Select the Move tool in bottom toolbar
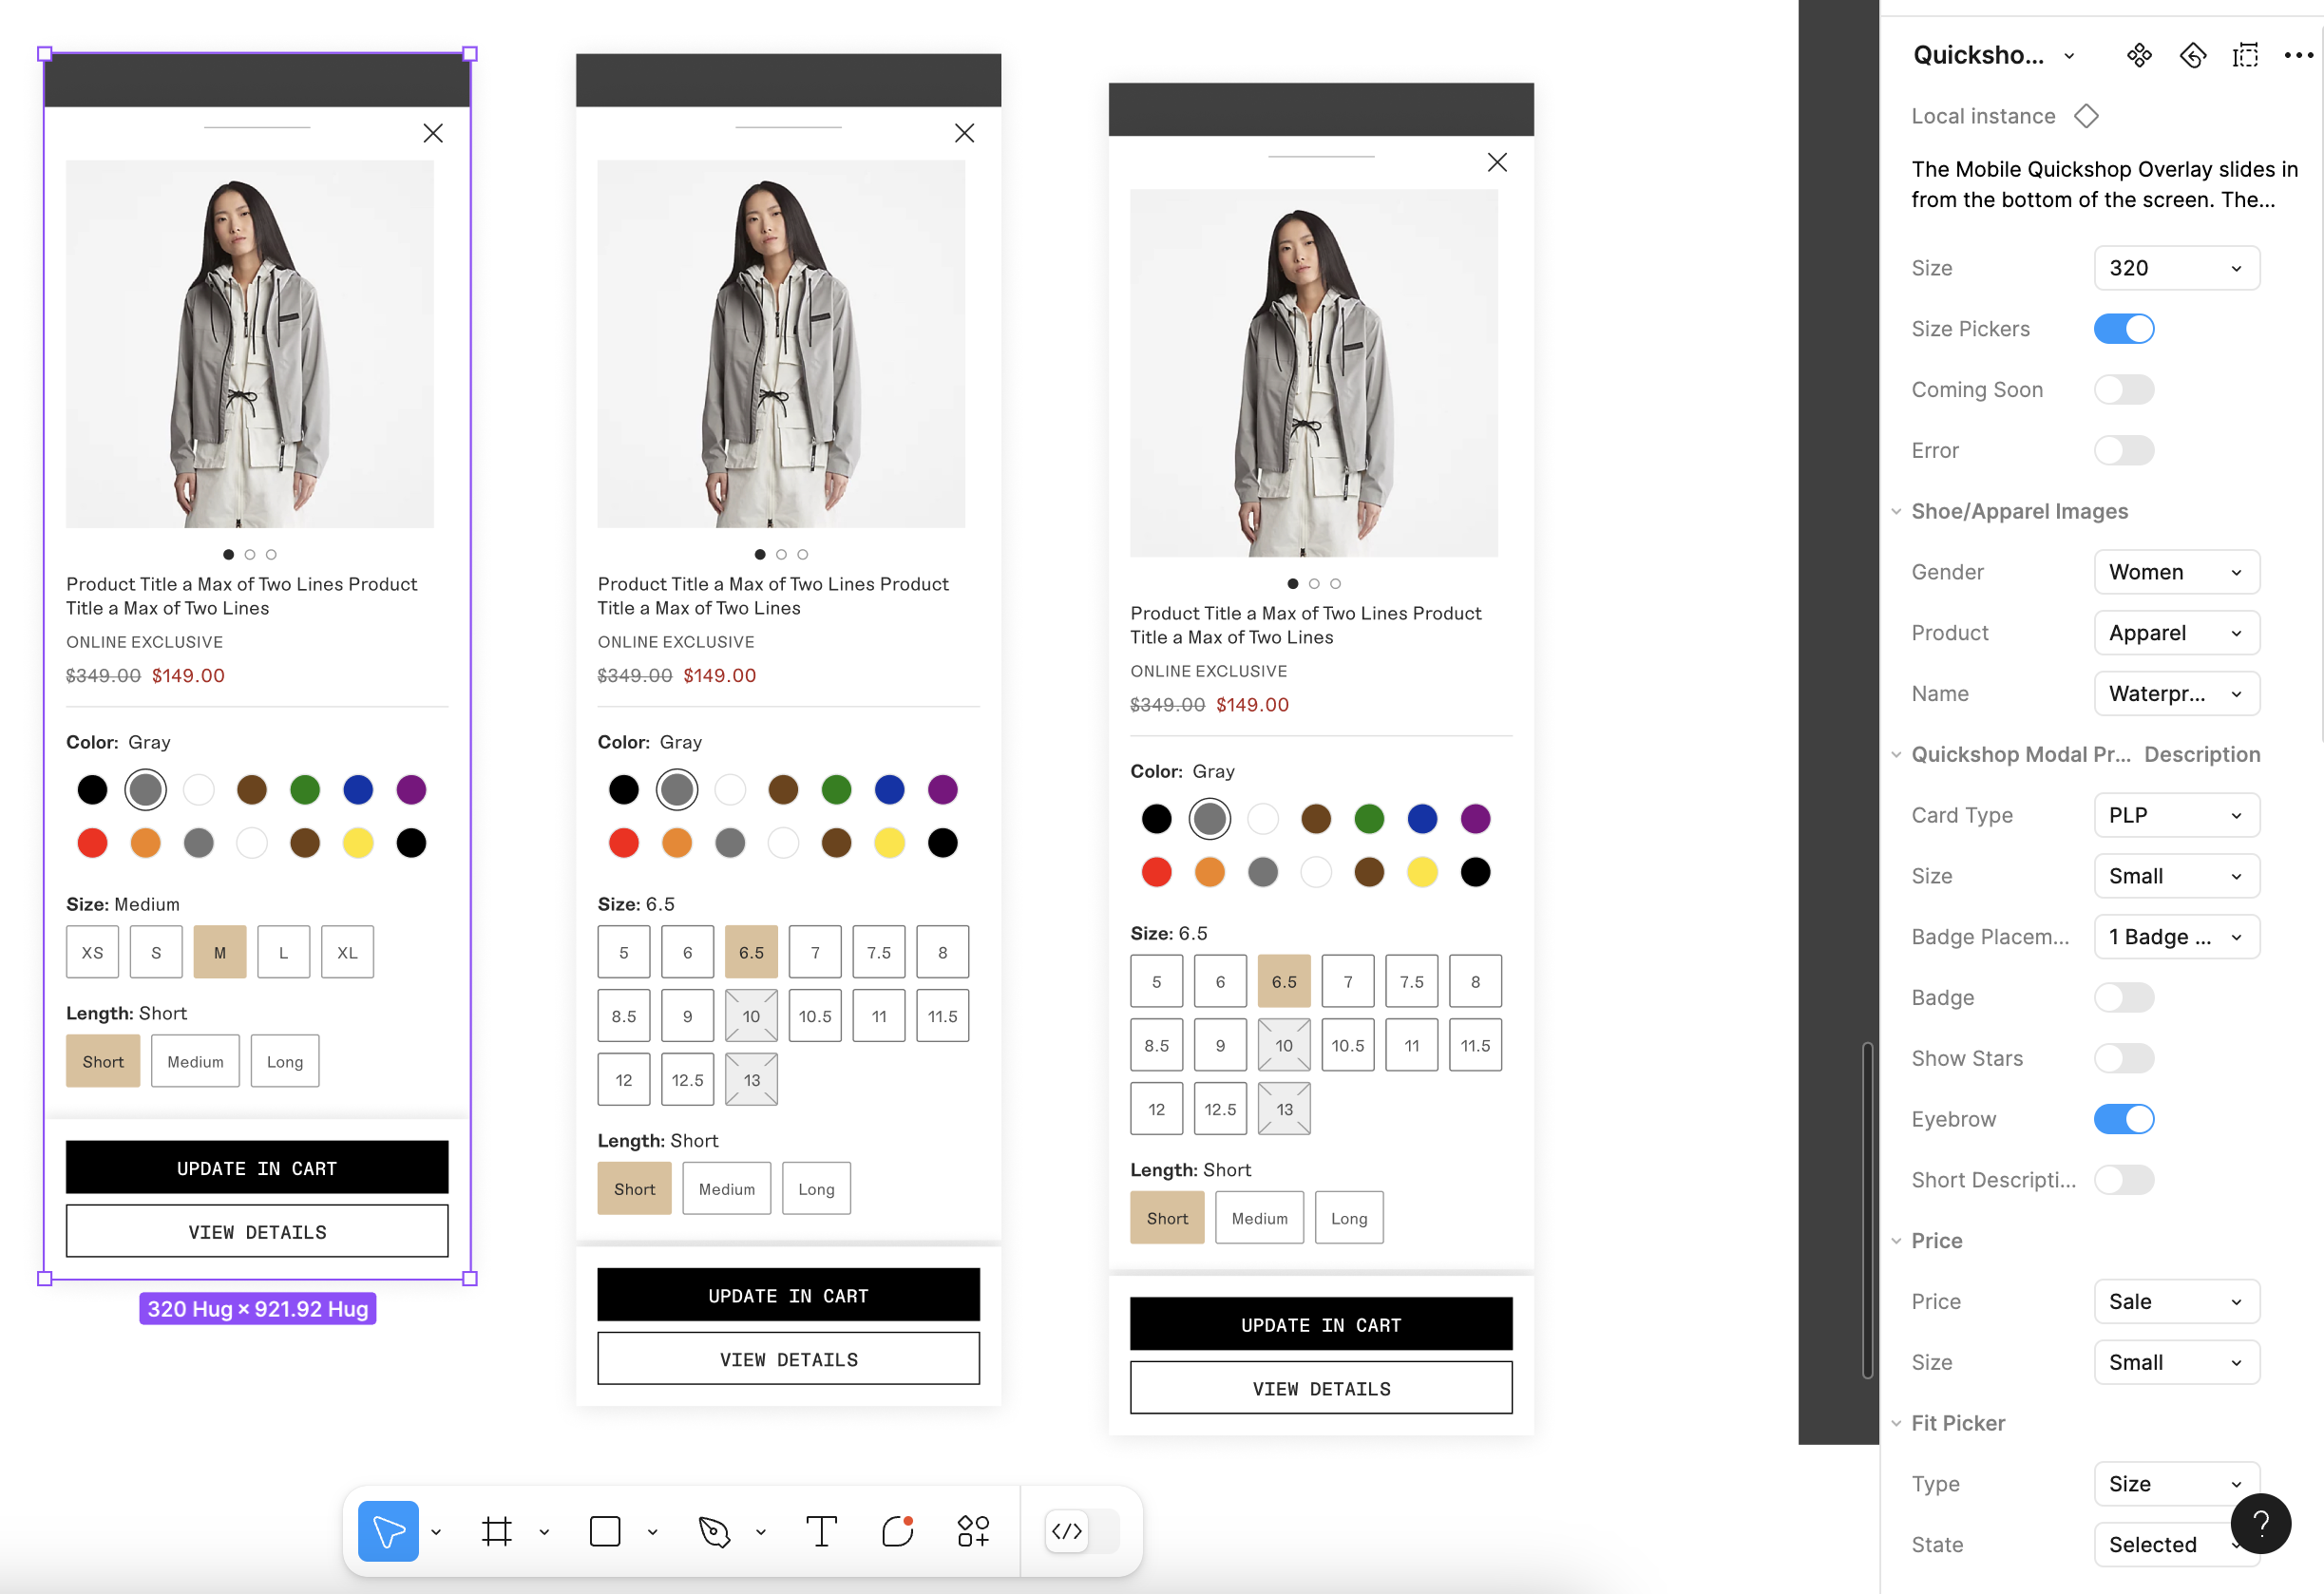Image resolution: width=2324 pixels, height=1594 pixels. pos(388,1531)
